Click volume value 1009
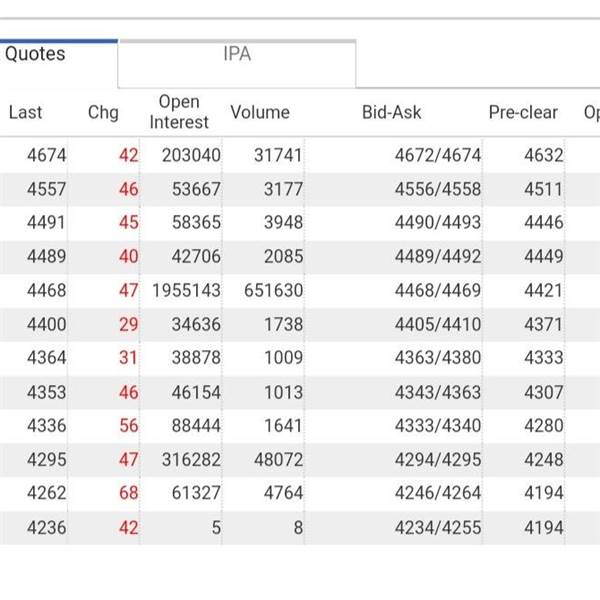This screenshot has width=600, height=600. point(283,357)
